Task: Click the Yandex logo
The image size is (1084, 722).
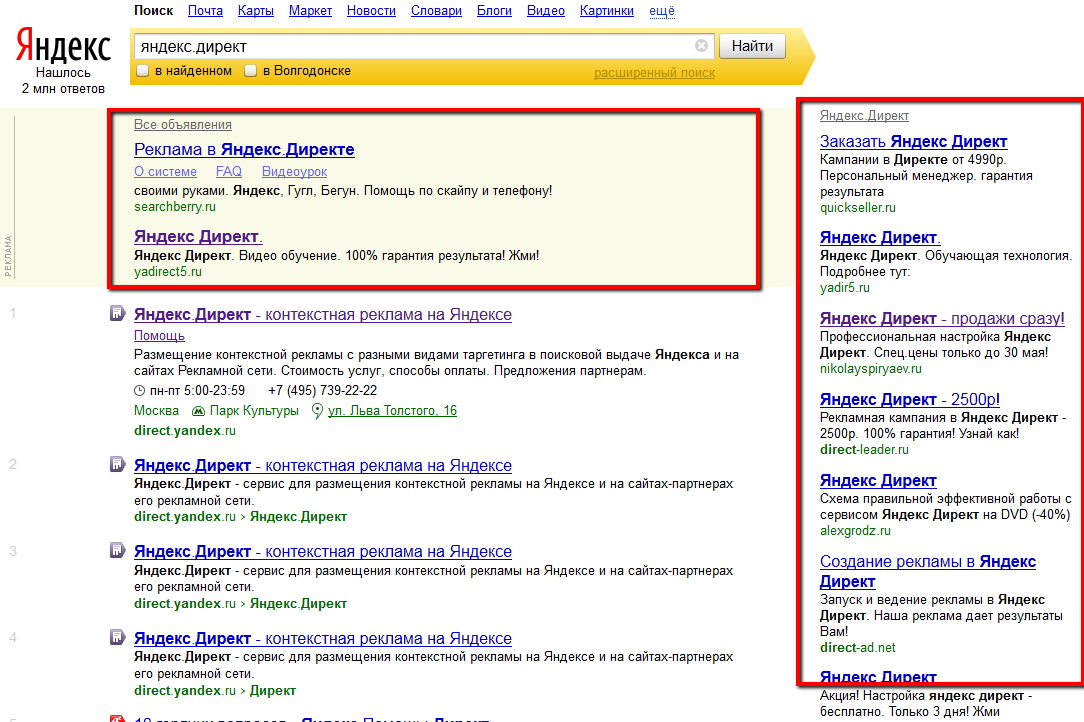Action: tap(63, 46)
